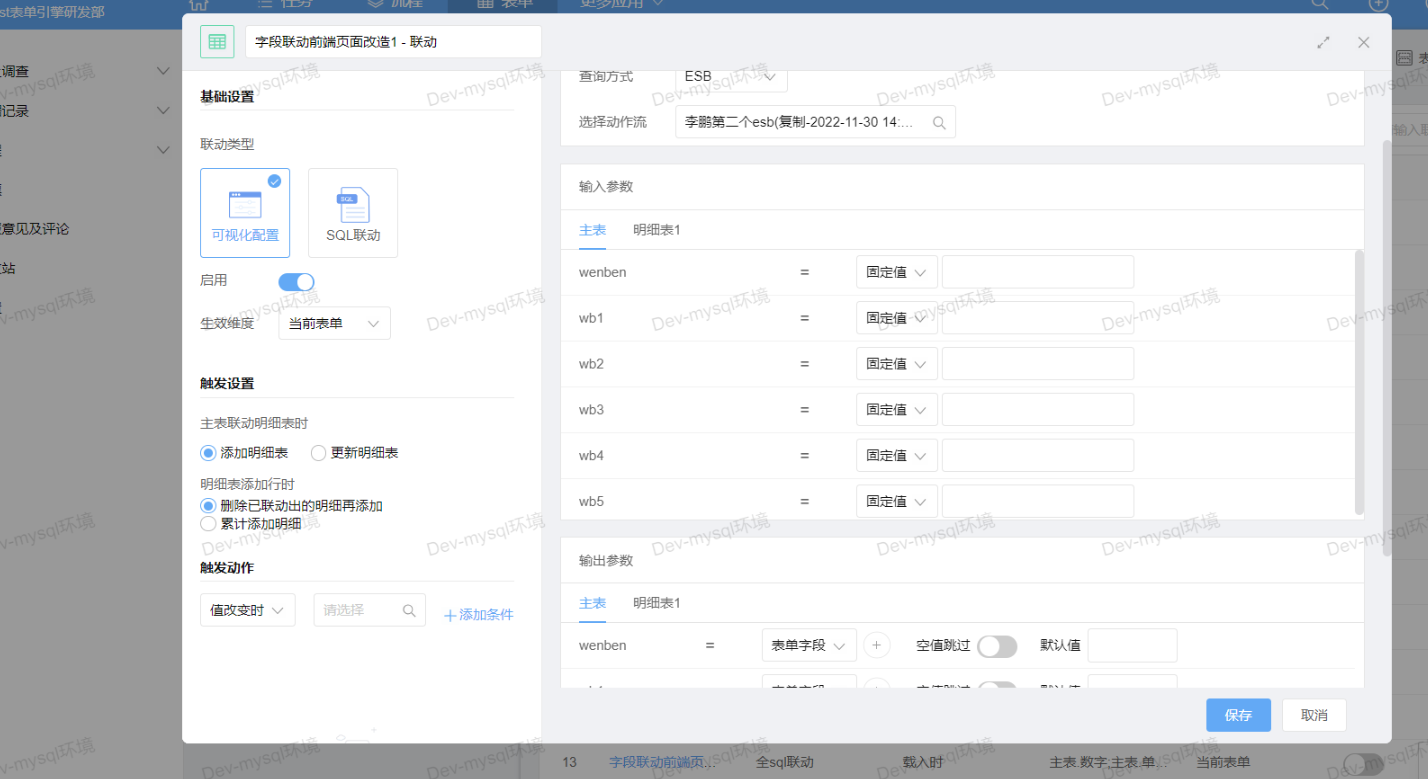Screen dimensions: 1428x779
Task: Click the dialog's right-side scrollbar
Action: click(x=1386, y=348)
